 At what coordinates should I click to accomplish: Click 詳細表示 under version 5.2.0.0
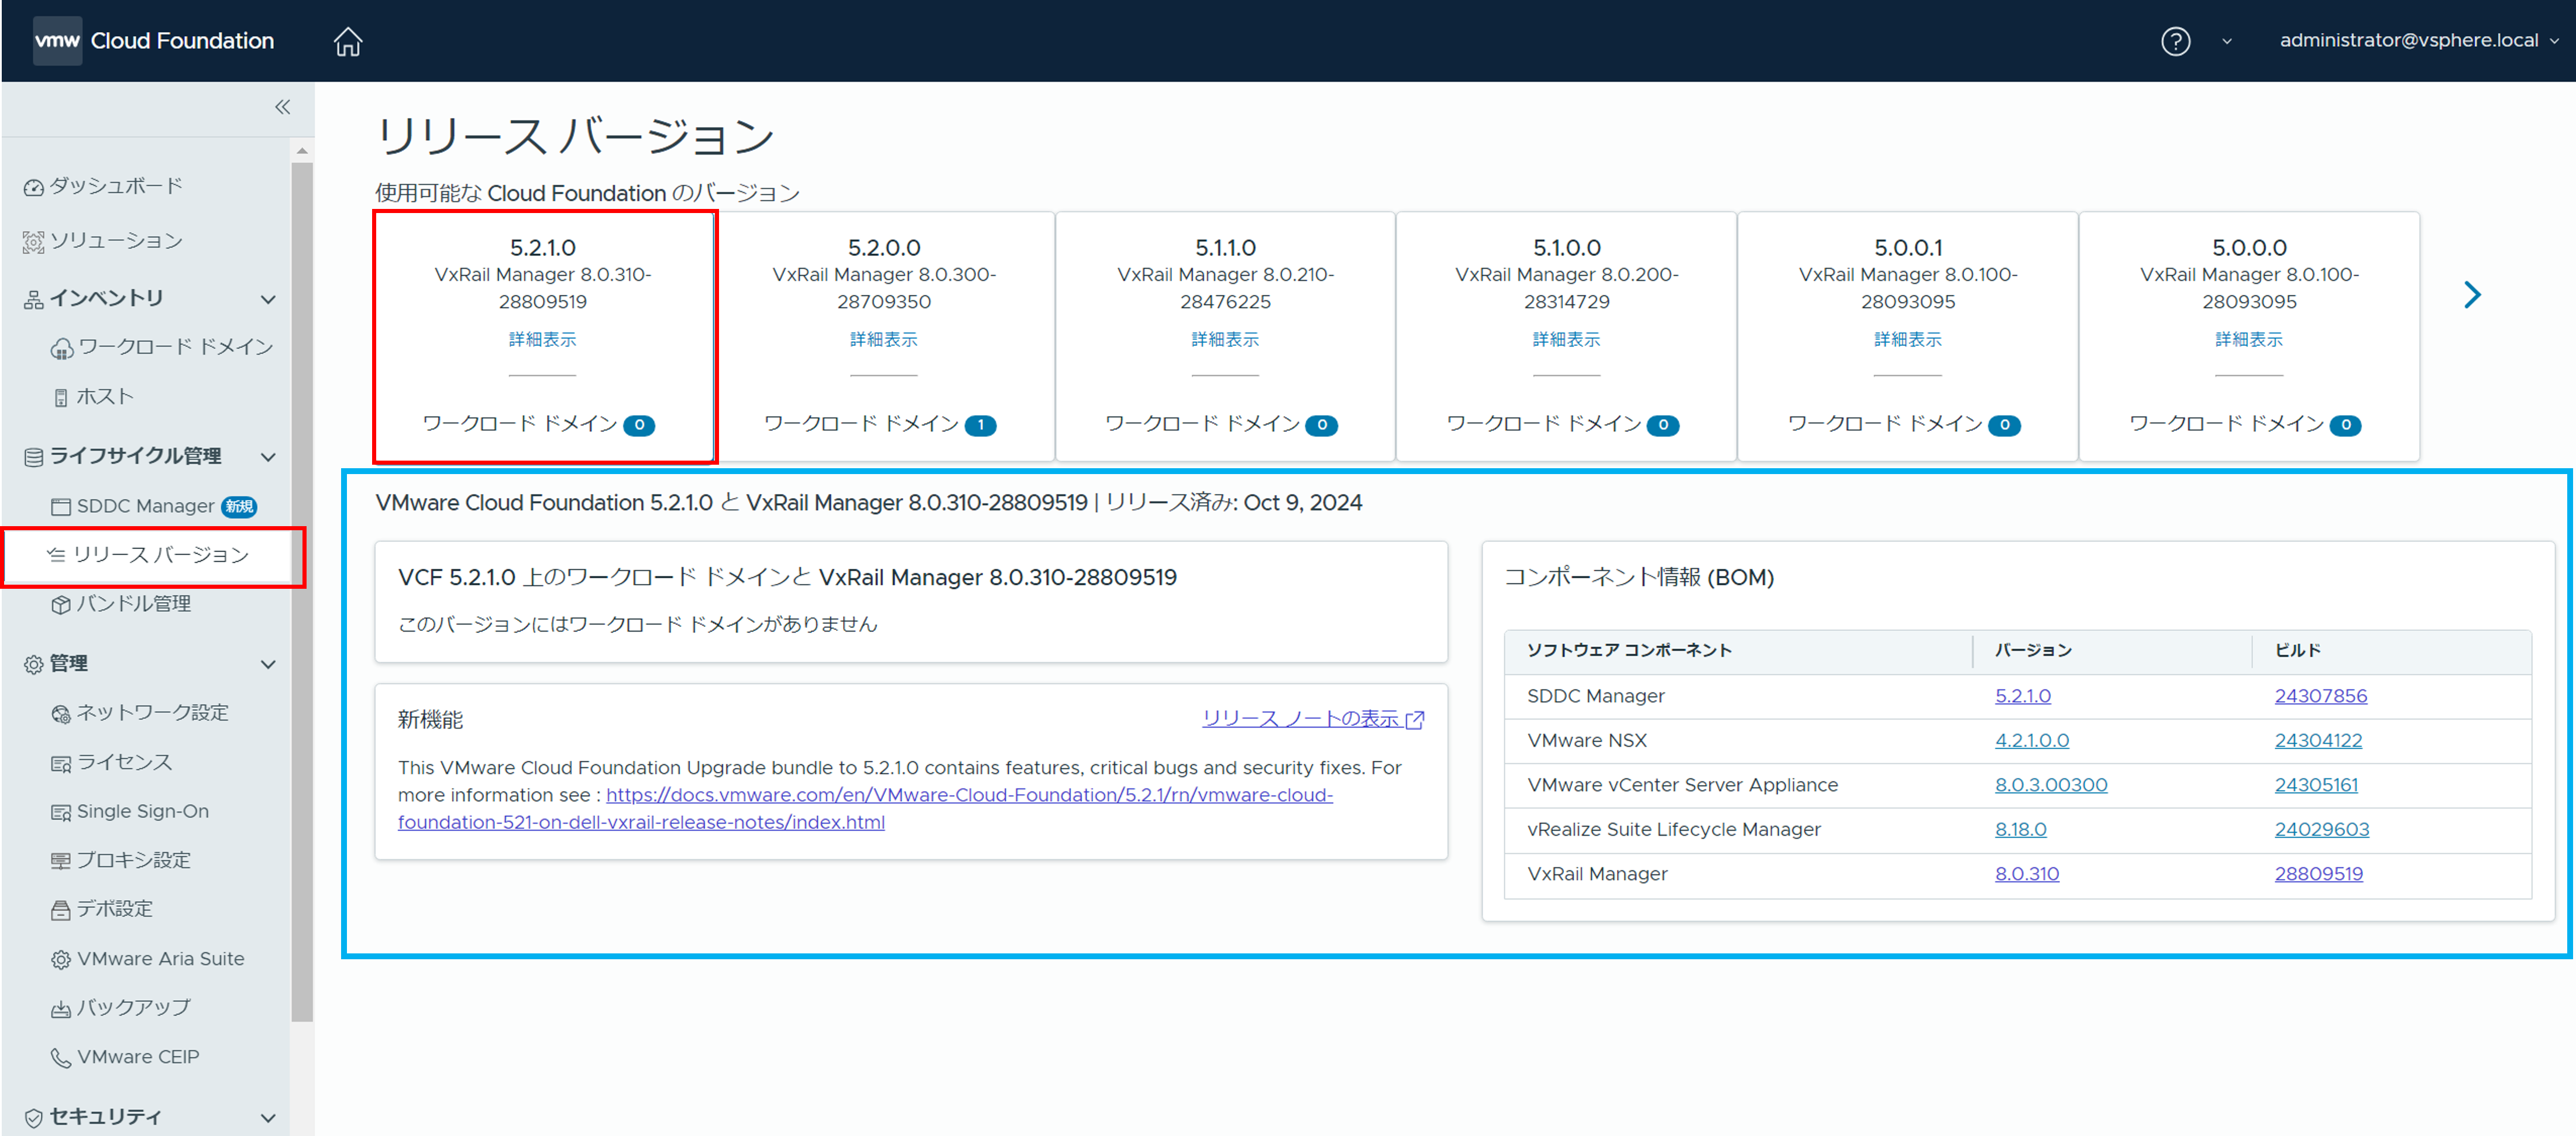click(x=884, y=340)
